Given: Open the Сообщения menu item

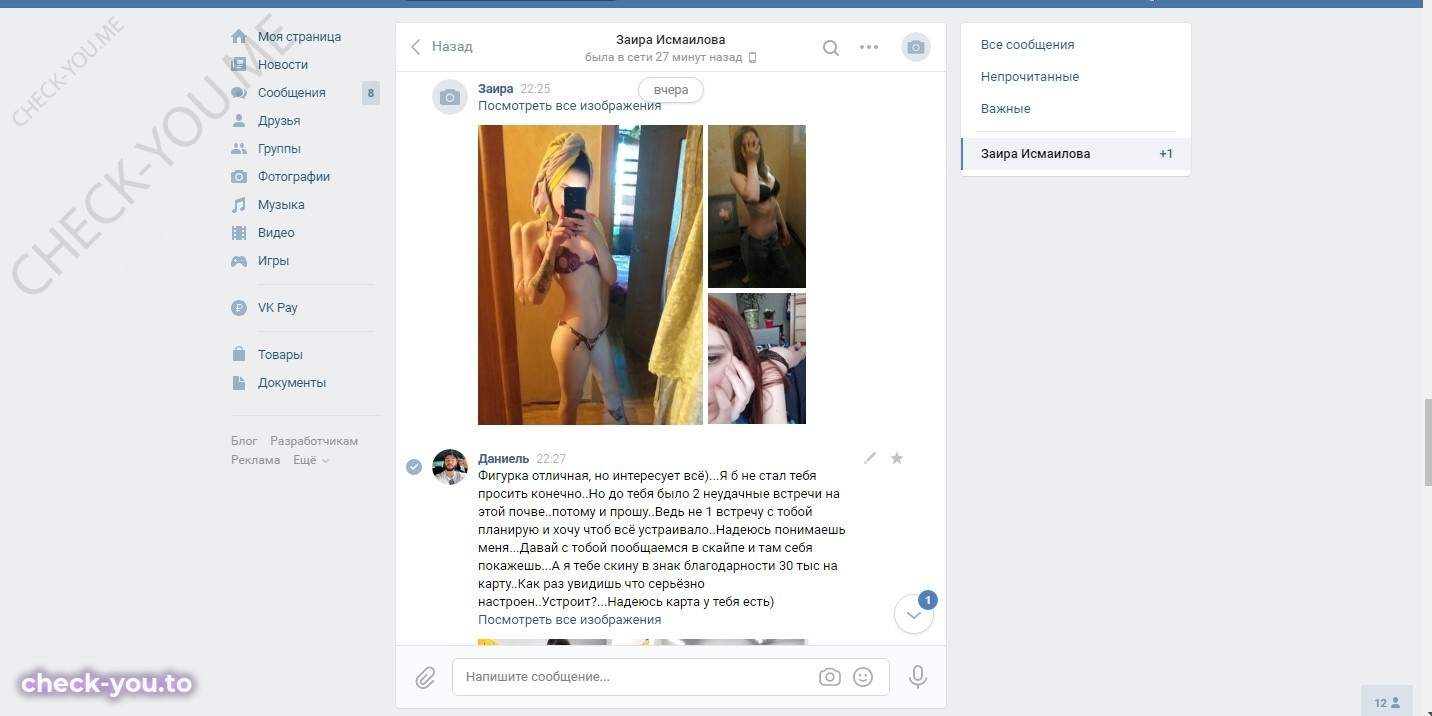Looking at the screenshot, I should tap(292, 93).
